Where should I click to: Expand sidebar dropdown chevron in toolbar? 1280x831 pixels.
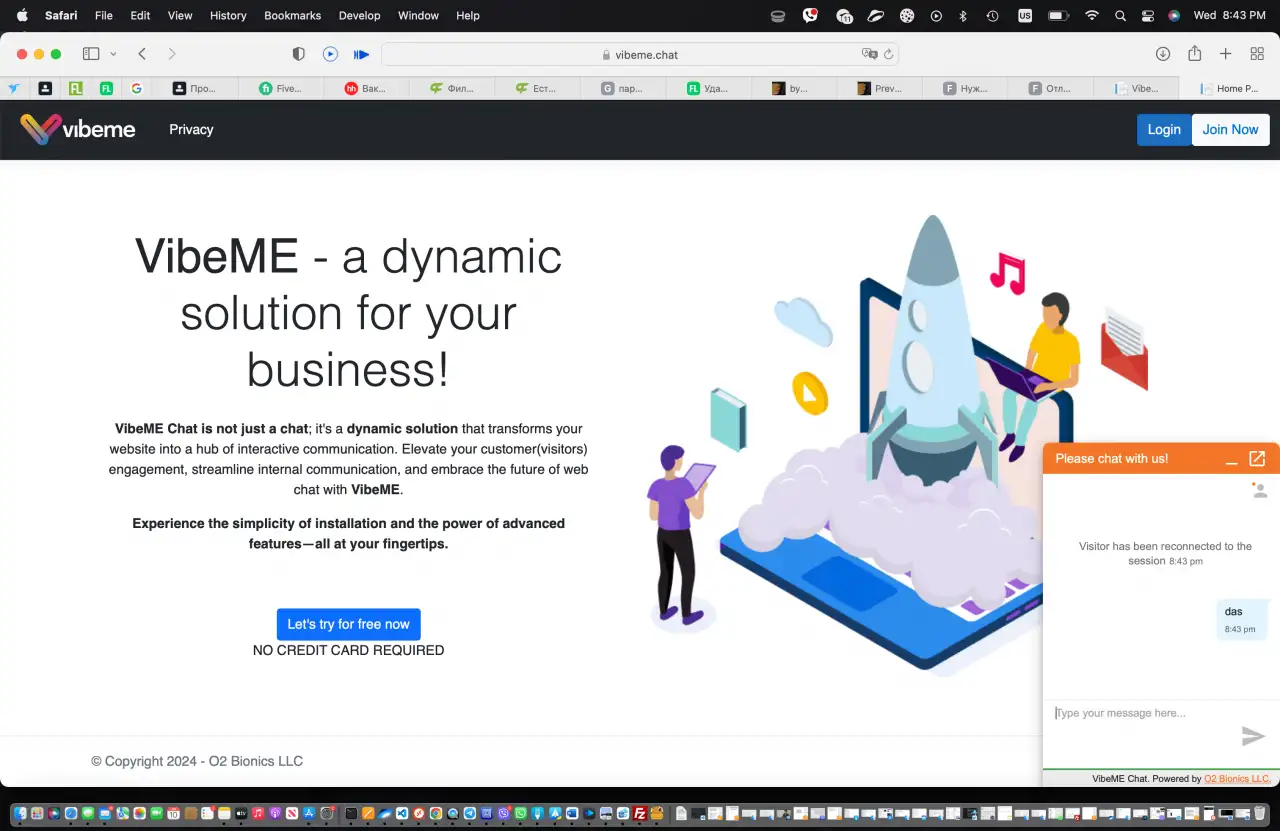tap(113, 54)
